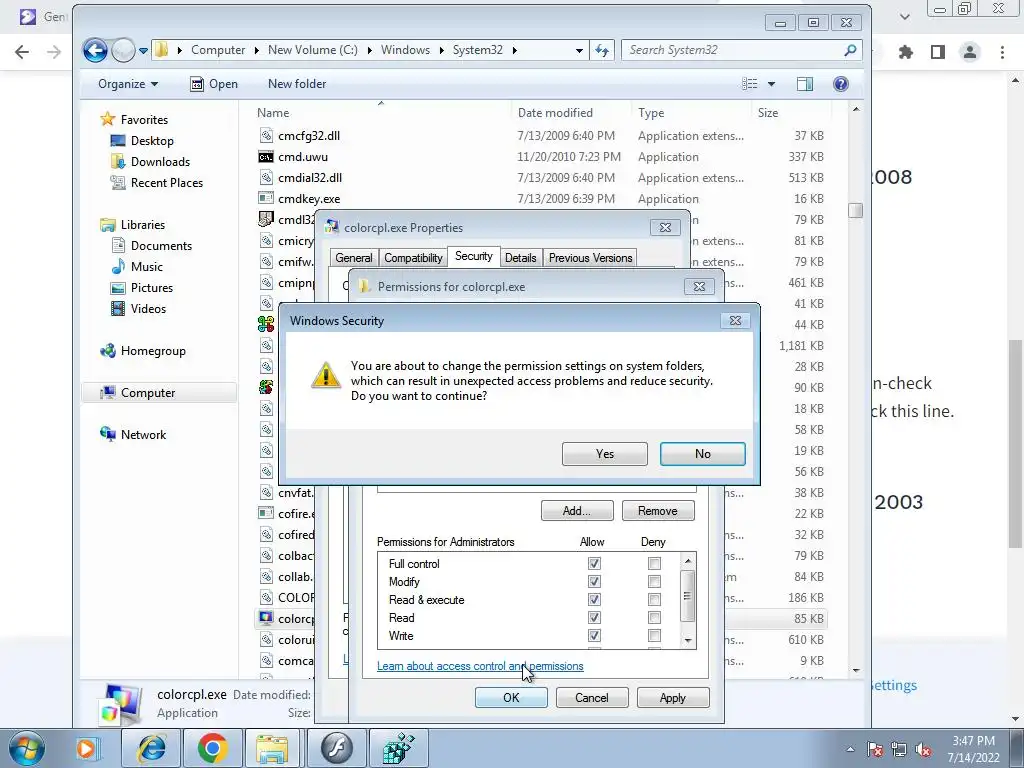Open Learn about access control and permissions link

coord(480,666)
